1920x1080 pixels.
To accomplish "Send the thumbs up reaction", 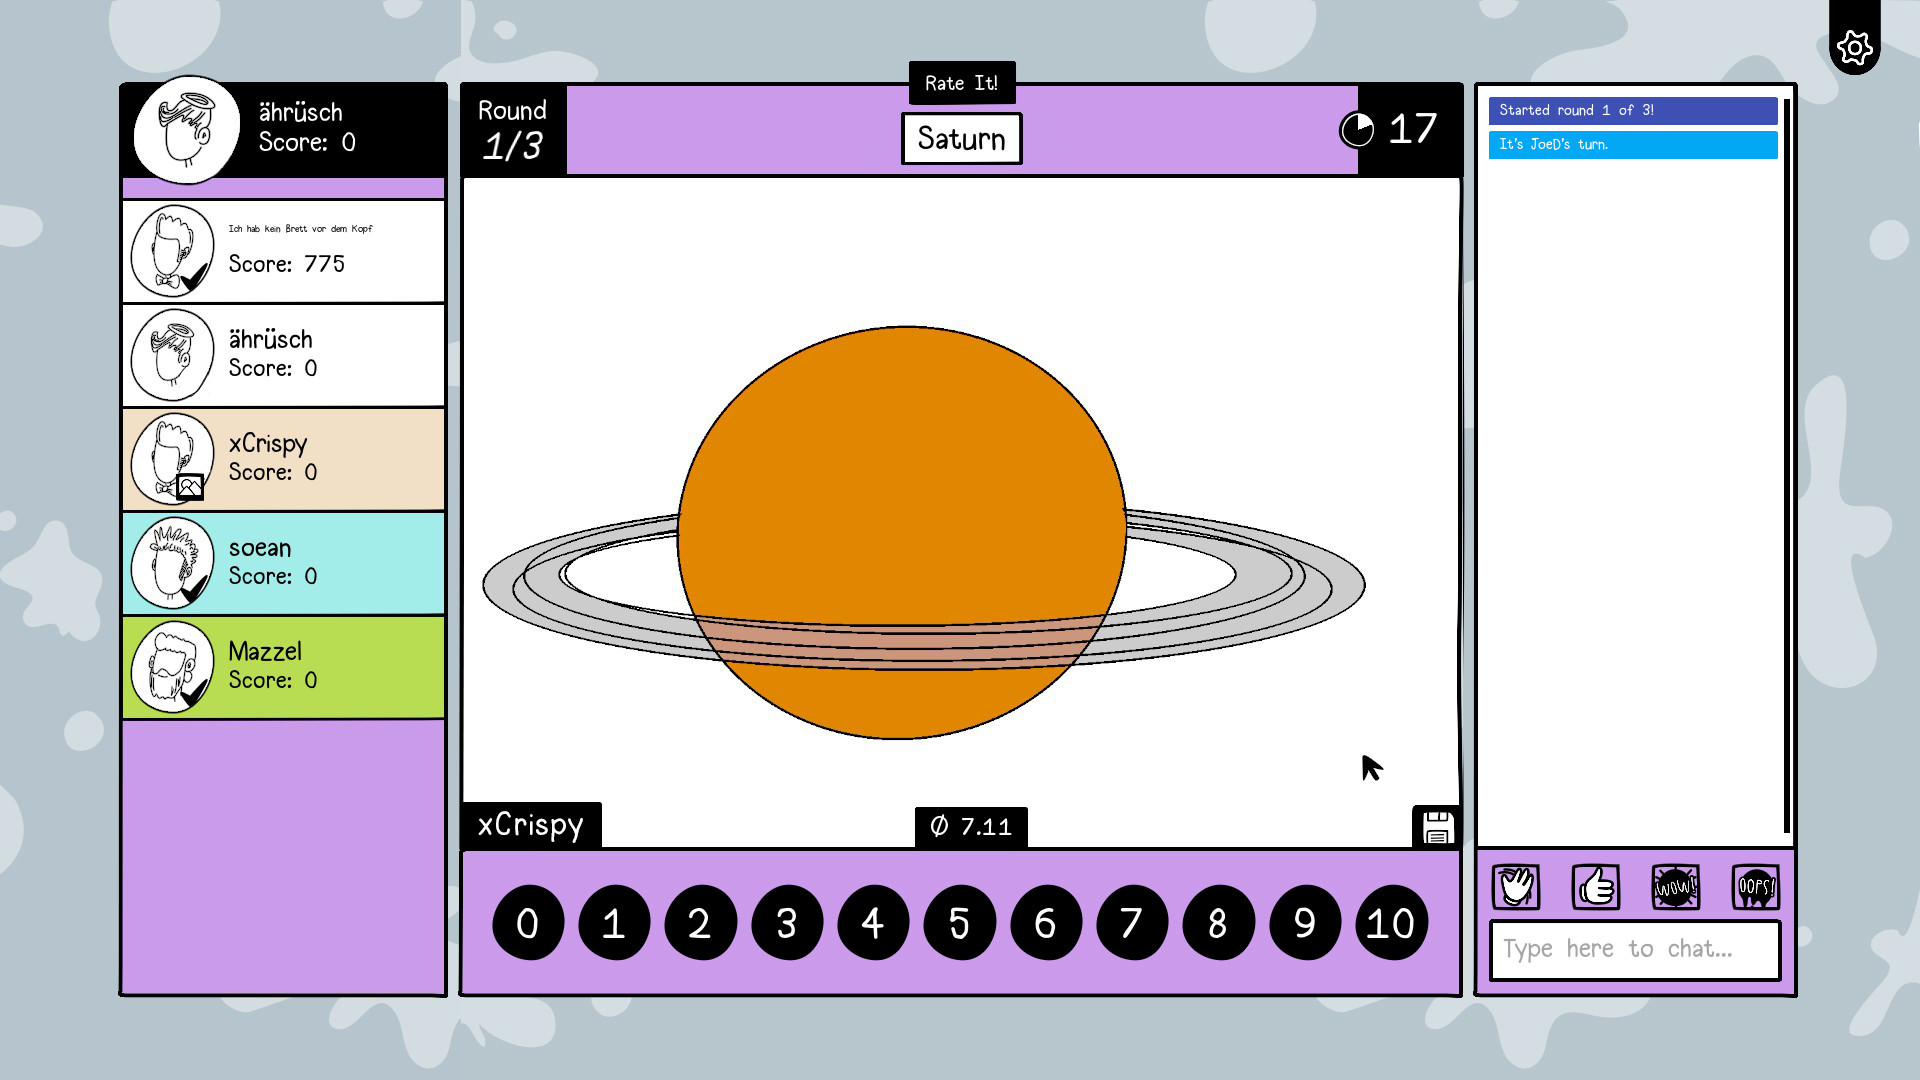I will click(1596, 887).
